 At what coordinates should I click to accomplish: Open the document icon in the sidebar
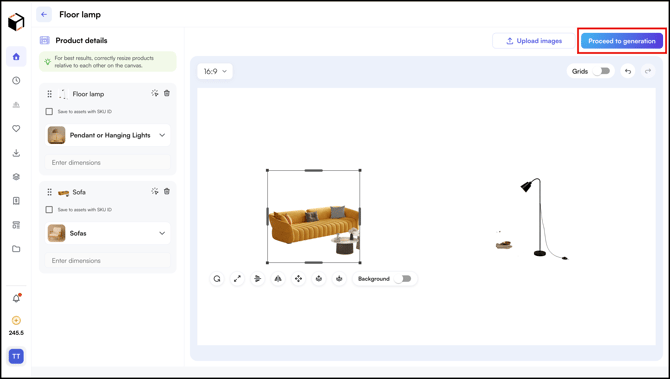16,201
